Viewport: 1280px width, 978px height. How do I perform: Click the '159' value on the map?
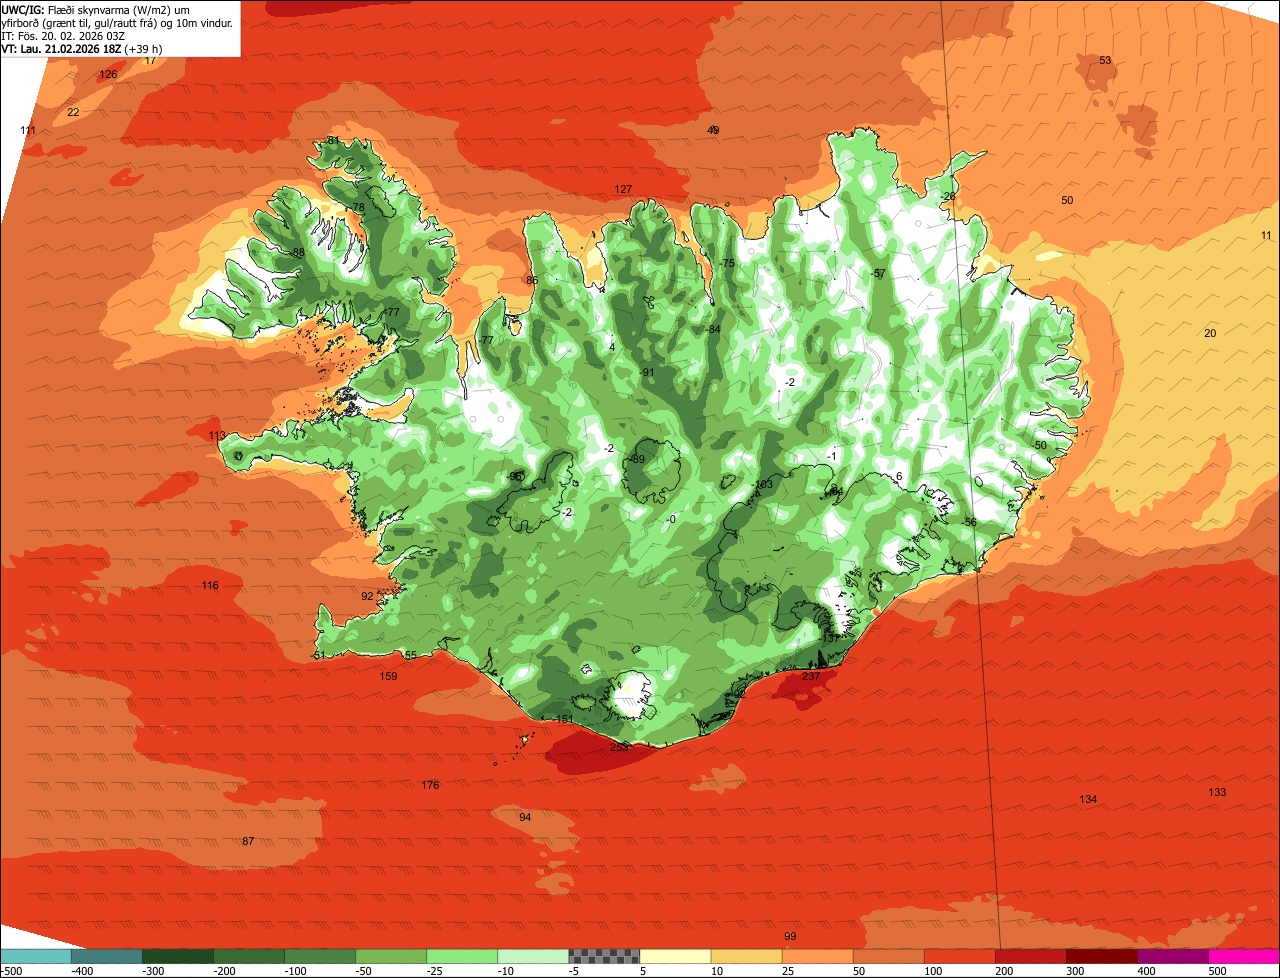coord(389,677)
